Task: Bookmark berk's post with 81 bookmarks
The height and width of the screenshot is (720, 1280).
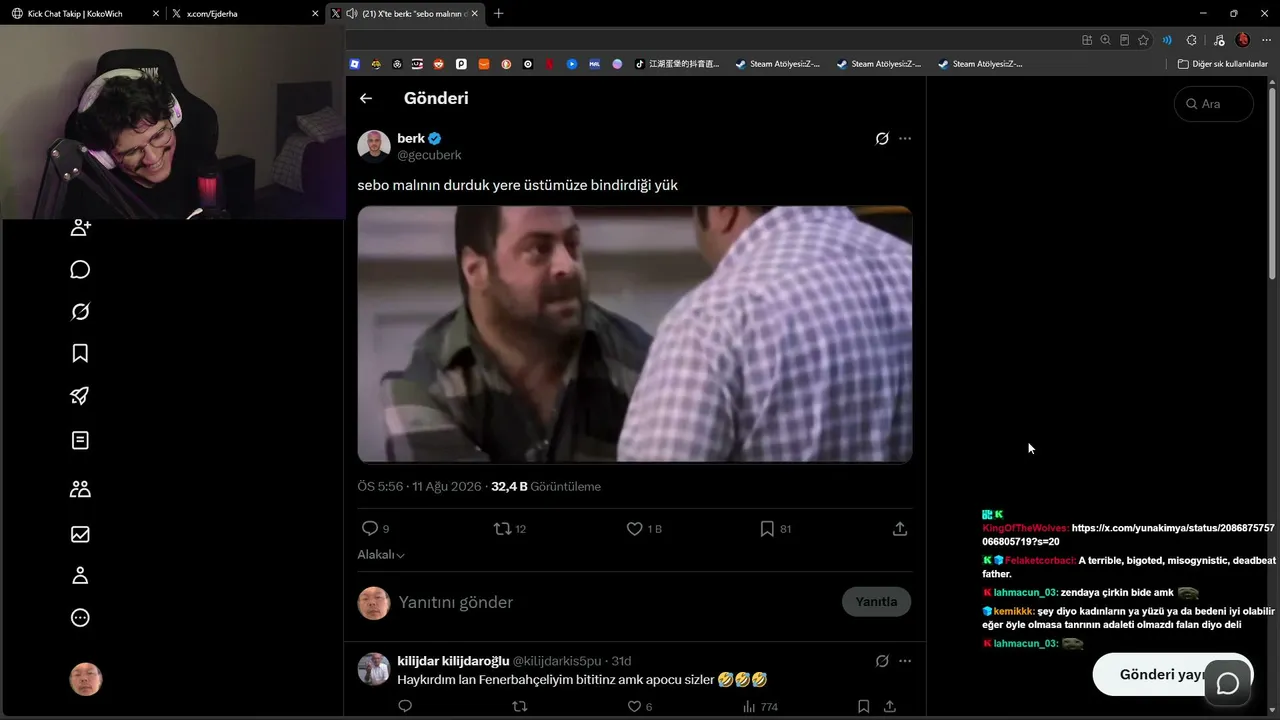Action: pyautogui.click(x=767, y=528)
